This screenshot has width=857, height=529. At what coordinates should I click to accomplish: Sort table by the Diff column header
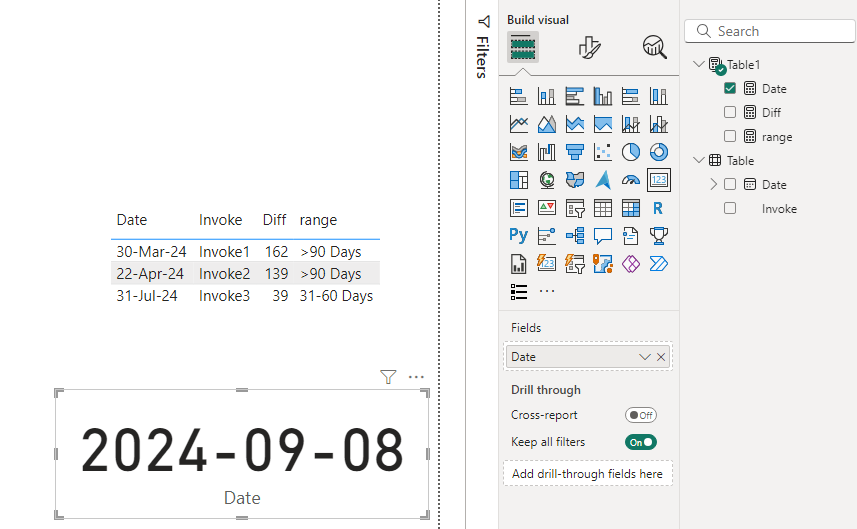[x=274, y=220]
